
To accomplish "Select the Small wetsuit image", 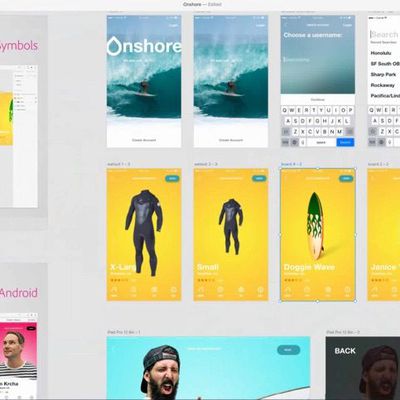I will point(231,227).
